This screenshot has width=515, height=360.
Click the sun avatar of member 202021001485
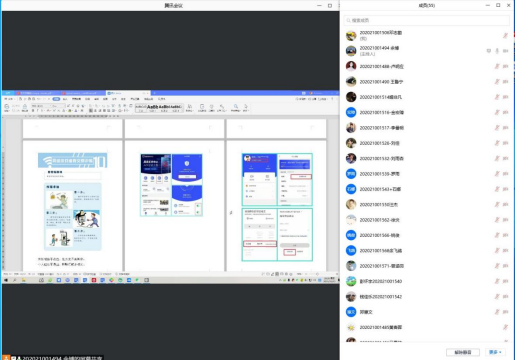(x=351, y=327)
